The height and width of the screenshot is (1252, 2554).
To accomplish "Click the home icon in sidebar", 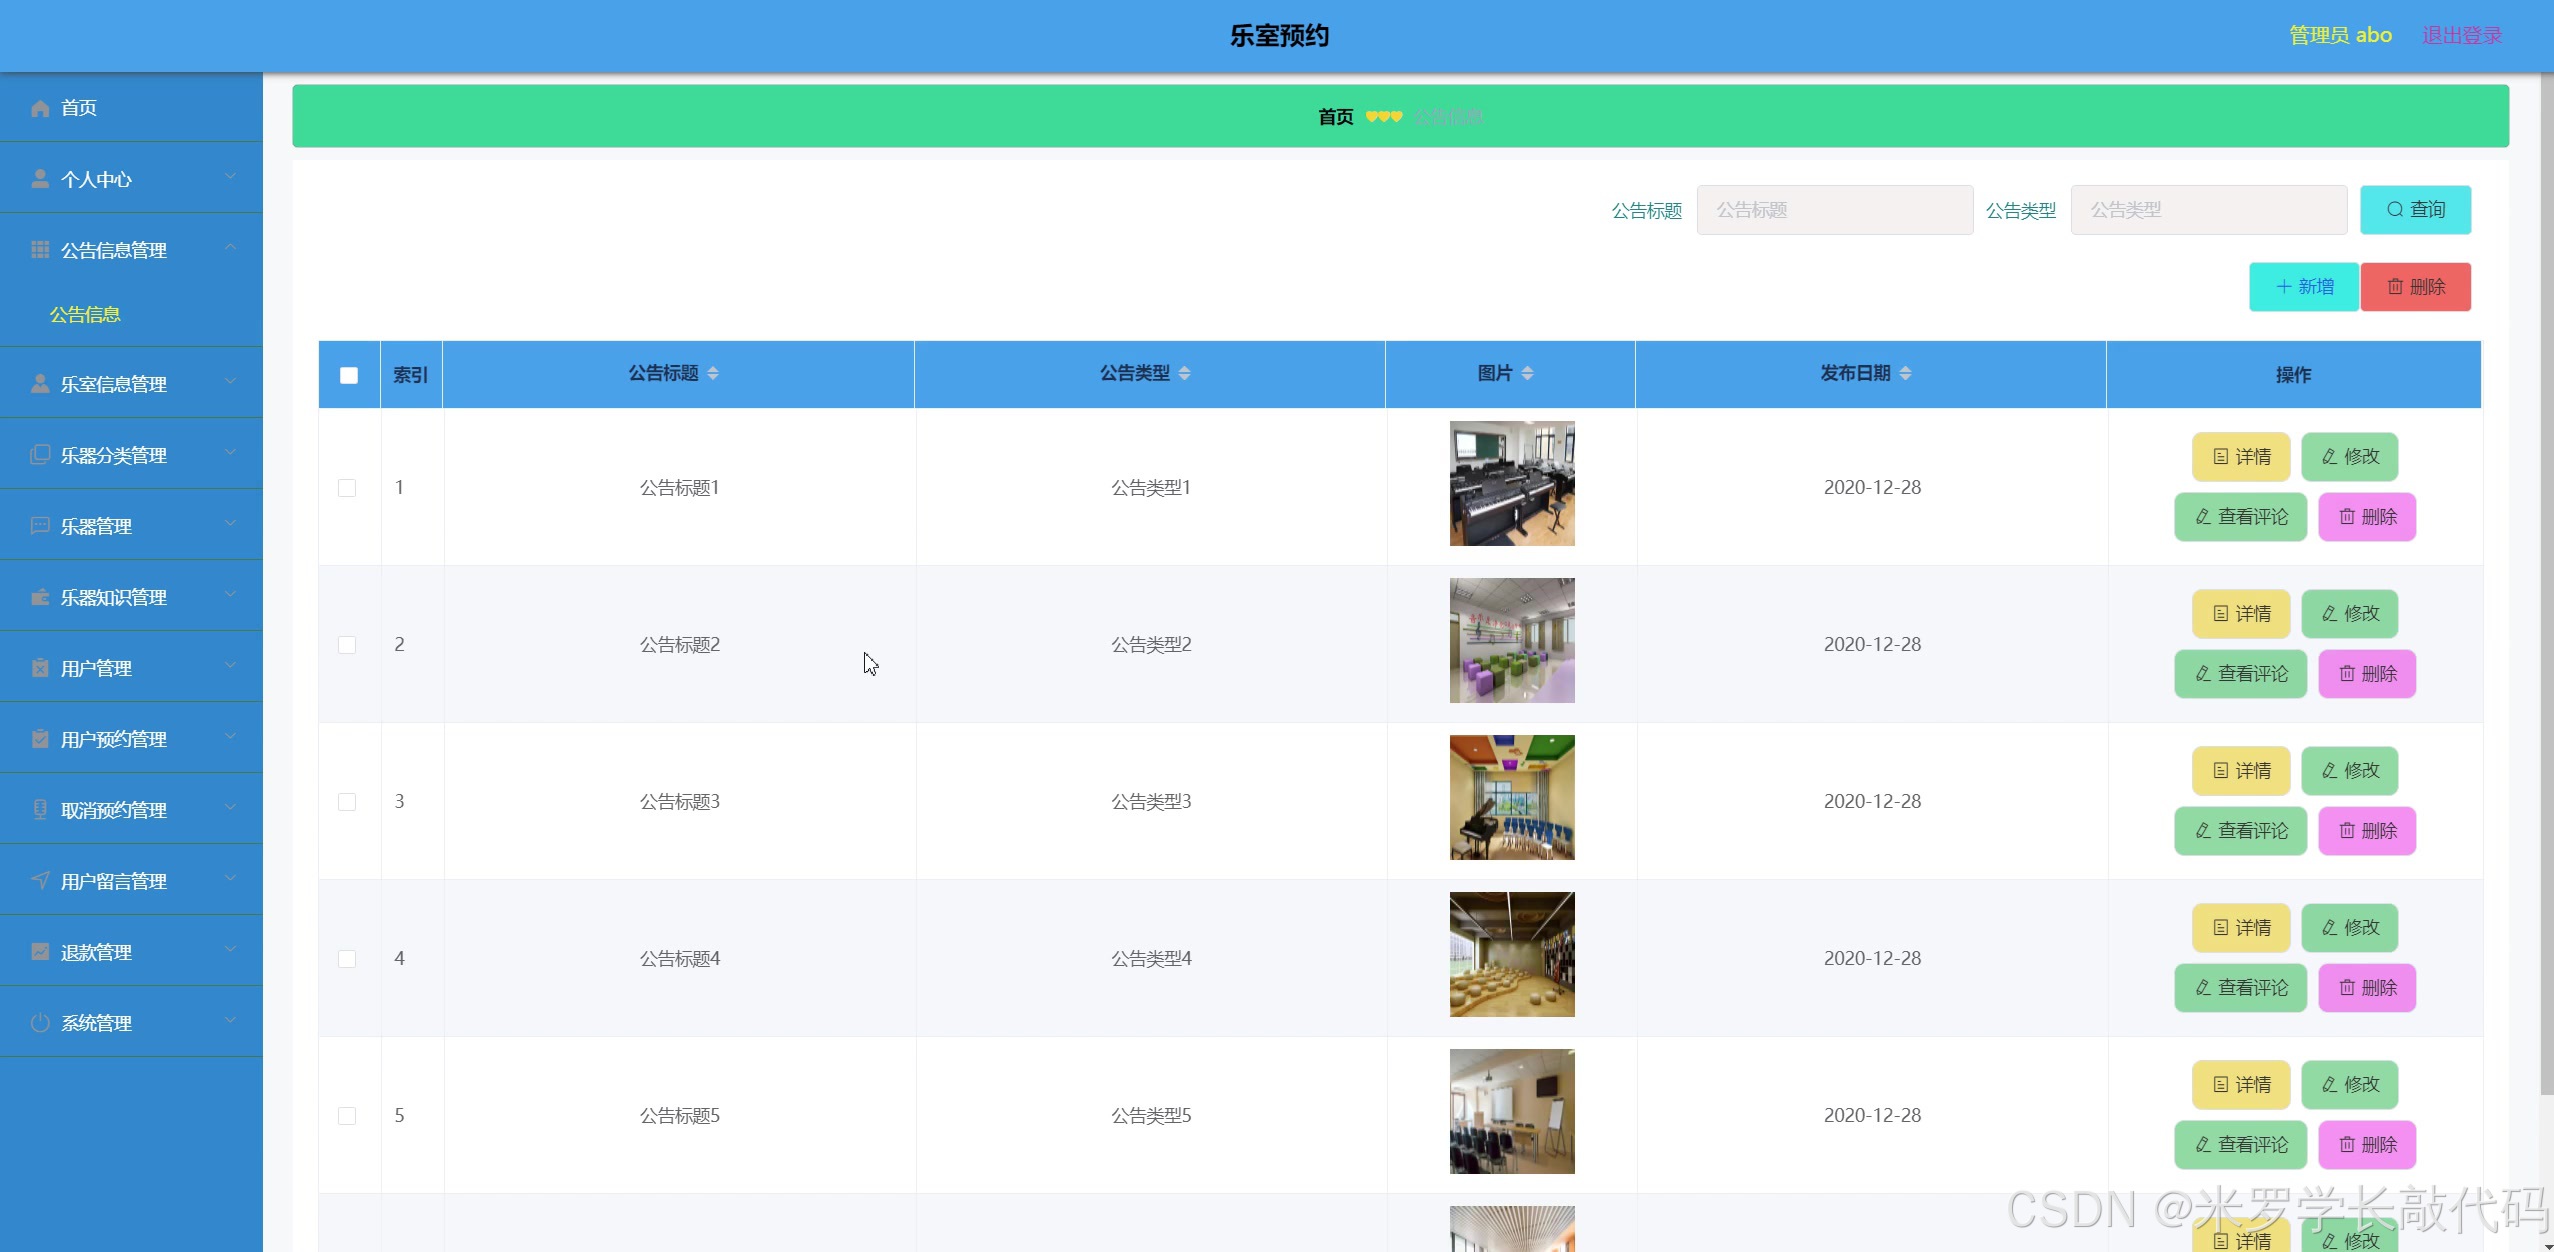I will 40,108.
